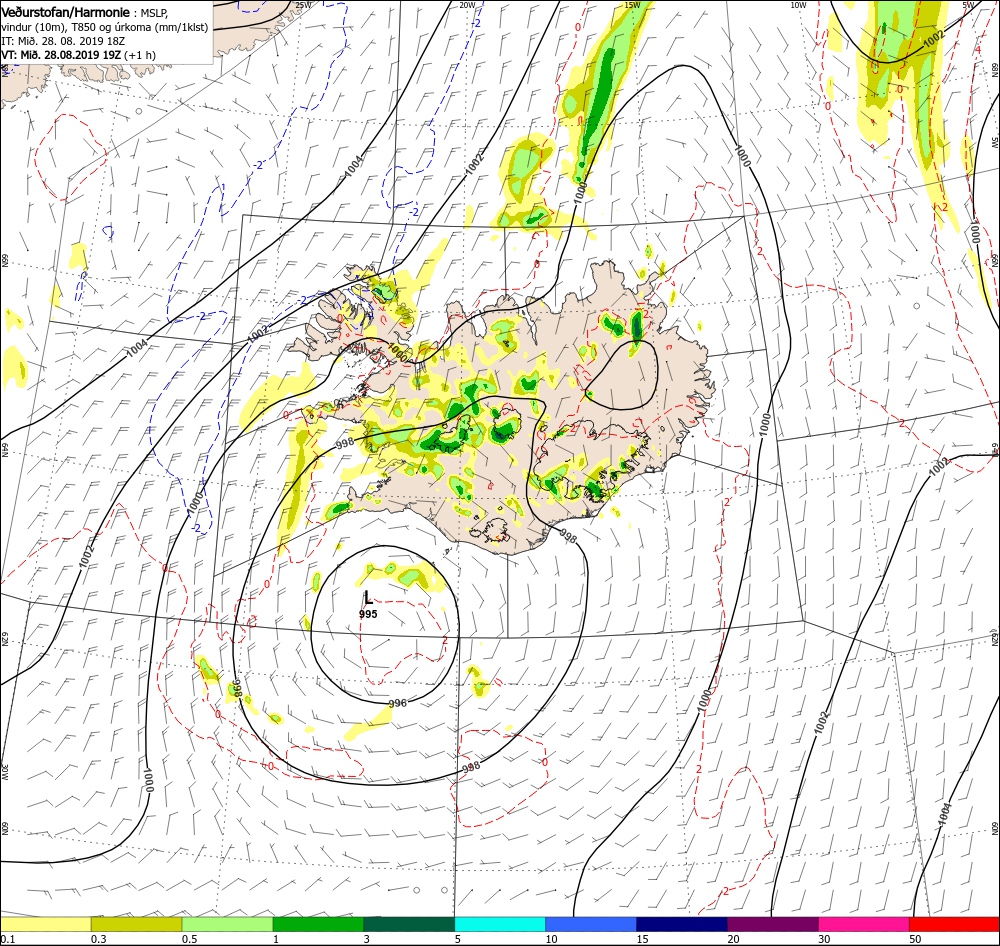Image resolution: width=1000 pixels, height=946 pixels.
Task: Click the 'IT: Mið. 28. 08. 2019 18Z' line
Action: point(63,41)
